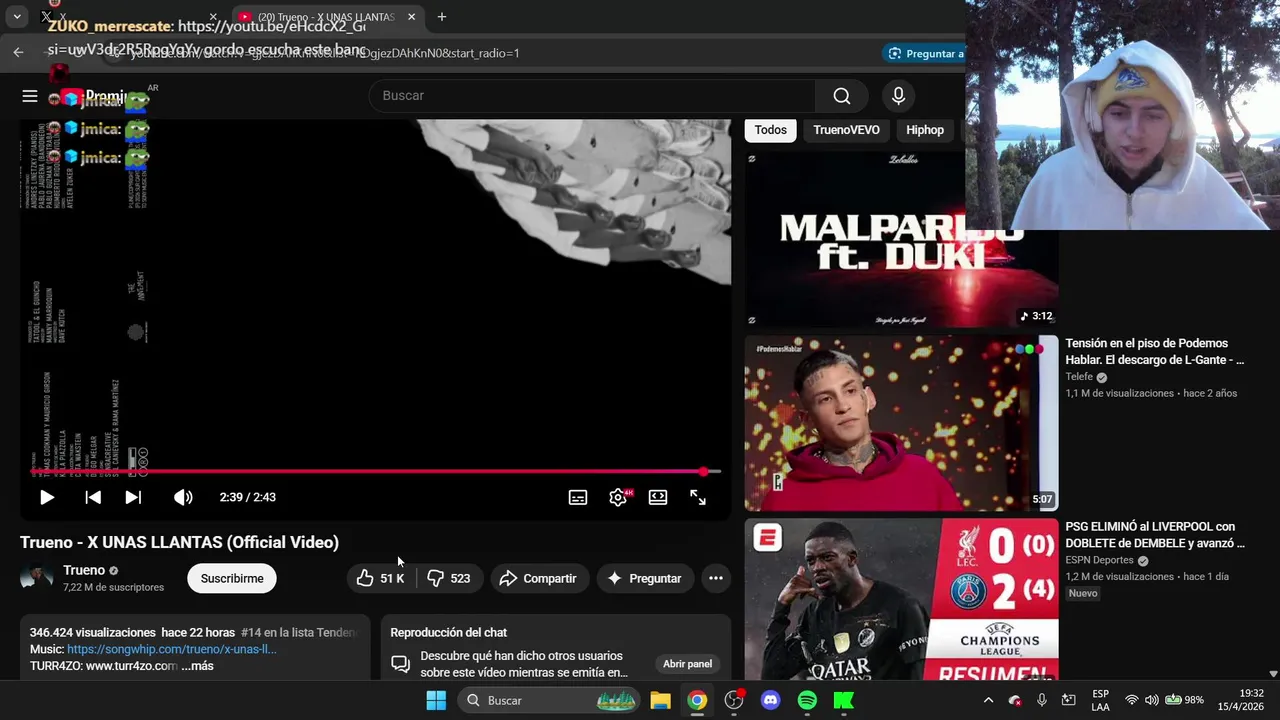Play the video with the play button
Image resolution: width=1280 pixels, height=720 pixels.
[x=47, y=497]
